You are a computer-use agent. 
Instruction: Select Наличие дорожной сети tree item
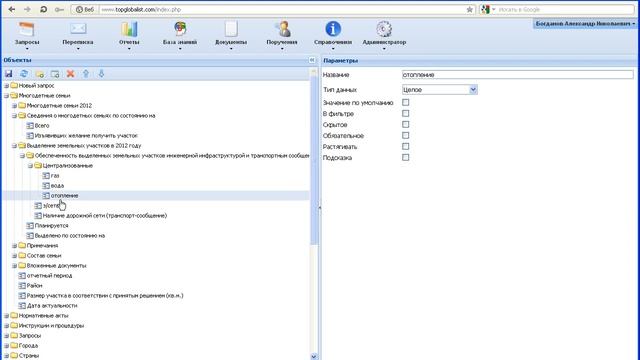coord(104,216)
